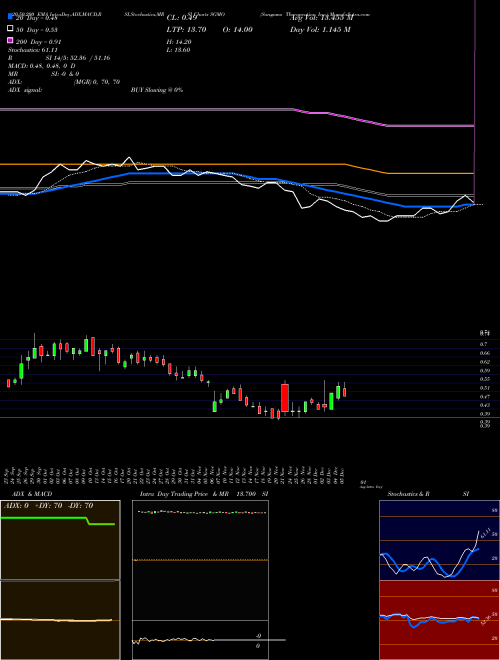Click the red RSI panel blue line
Screen dimensions: 500x660
[x=429, y=620]
